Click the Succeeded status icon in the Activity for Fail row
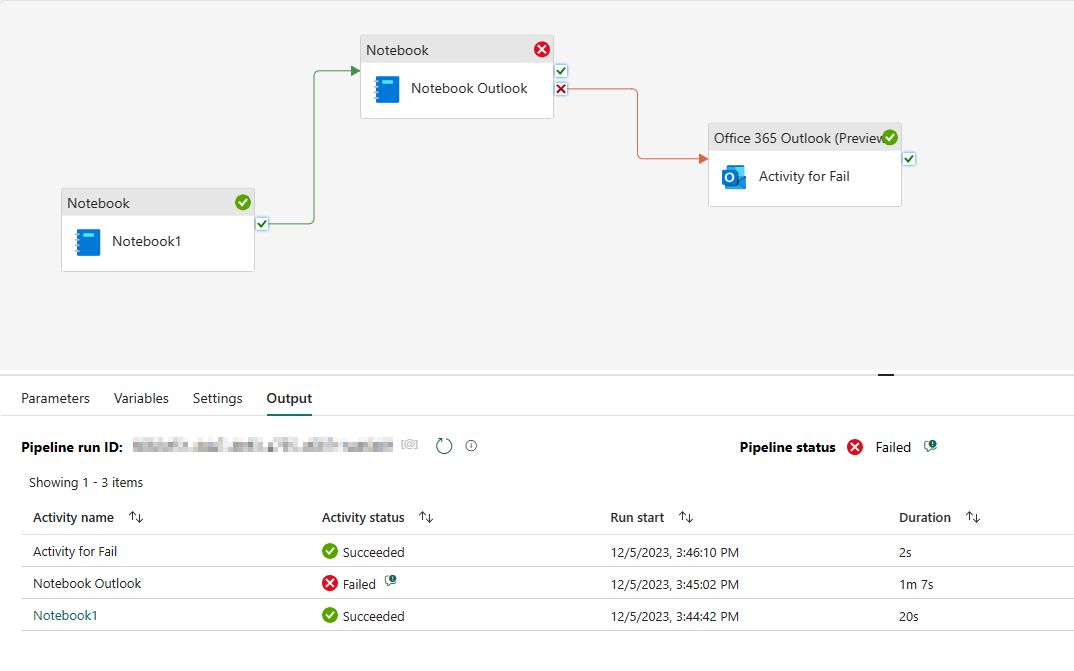This screenshot has width=1074, height=671. point(329,551)
